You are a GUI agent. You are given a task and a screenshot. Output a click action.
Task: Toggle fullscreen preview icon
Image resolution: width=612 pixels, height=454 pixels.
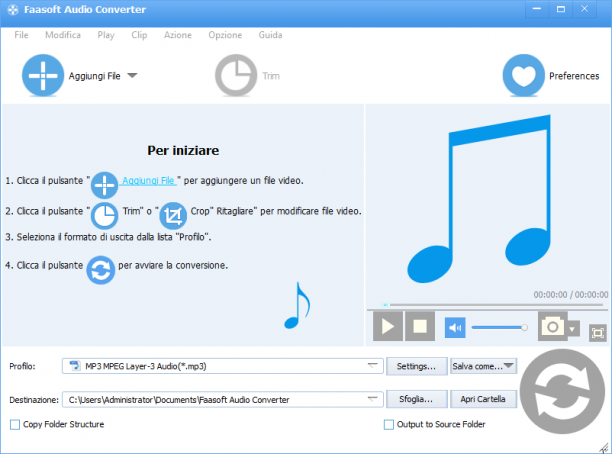point(598,333)
